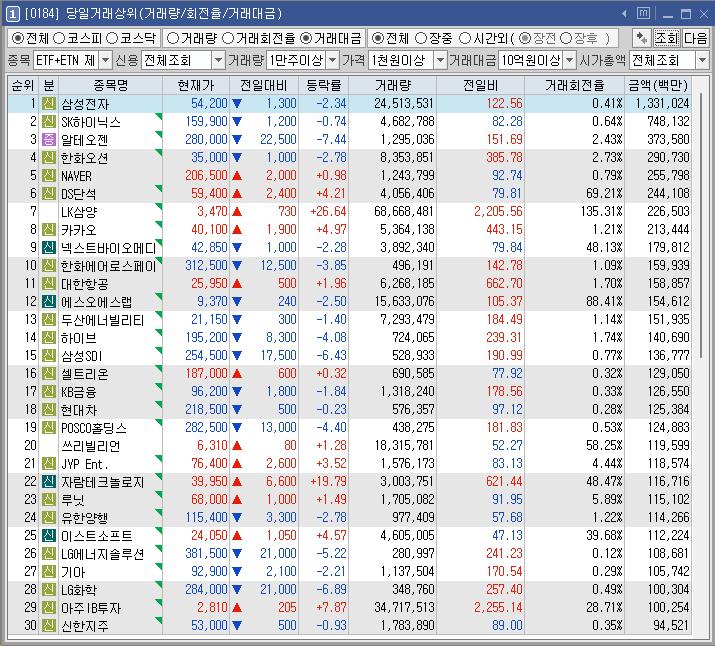Click the 신 badge on 자람테크놀로지 row
The image size is (715, 646).
click(x=48, y=481)
